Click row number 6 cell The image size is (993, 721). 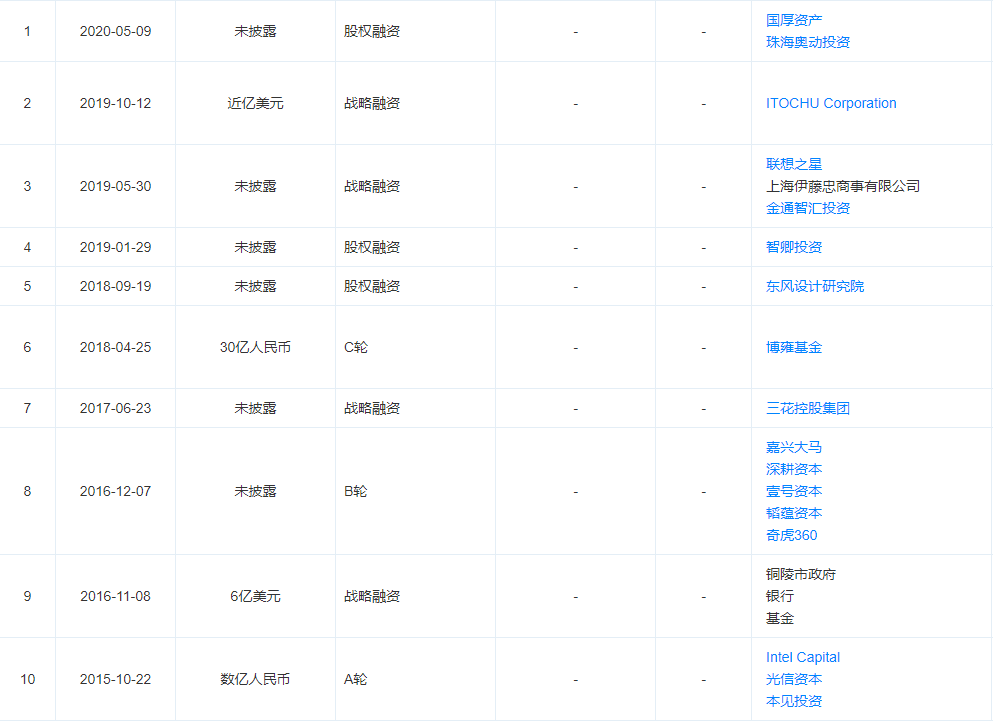point(27,347)
